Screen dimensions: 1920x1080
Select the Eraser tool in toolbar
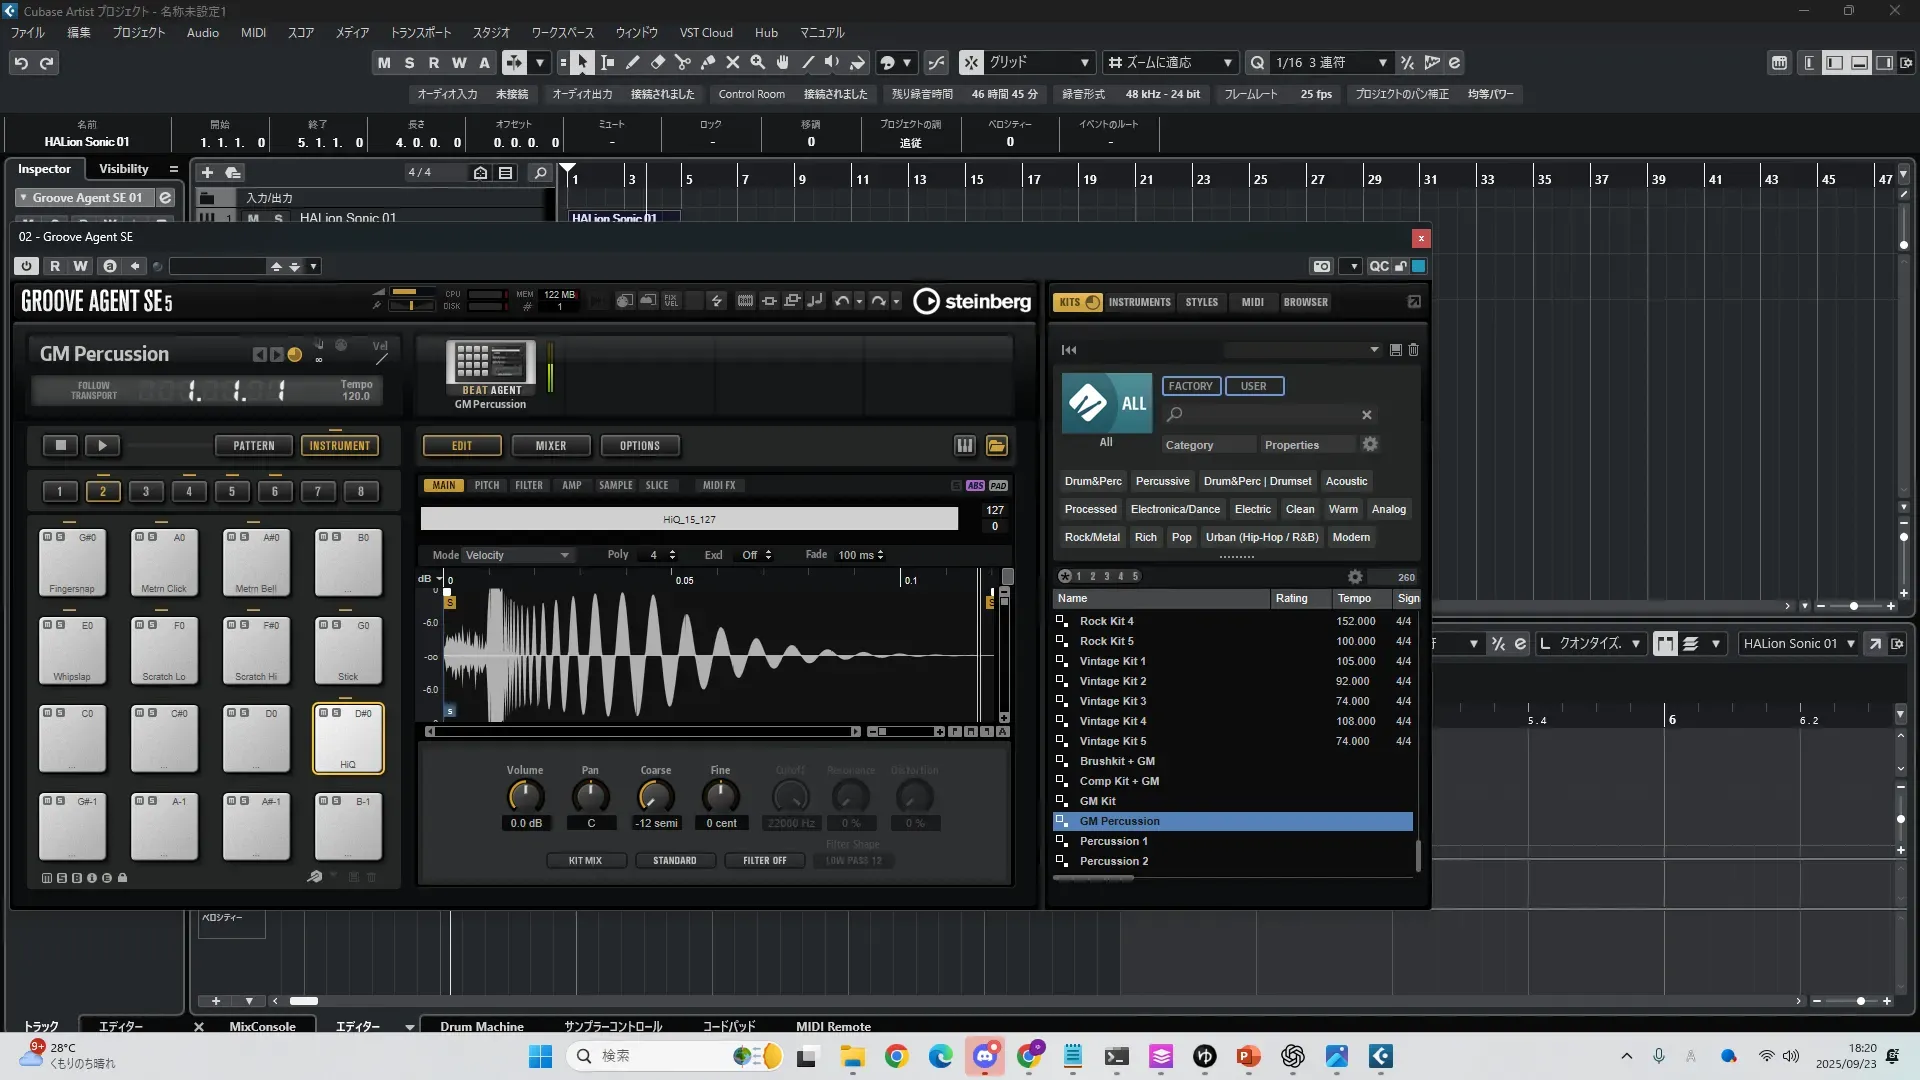tap(657, 63)
